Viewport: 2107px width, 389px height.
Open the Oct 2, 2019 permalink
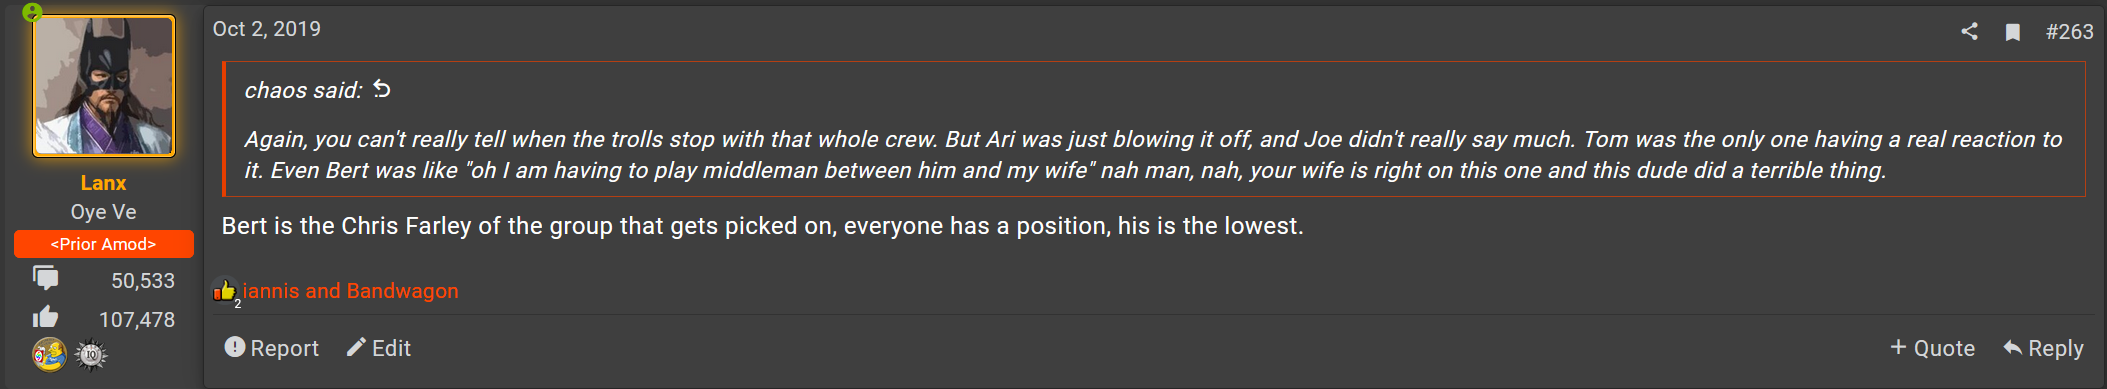click(267, 29)
